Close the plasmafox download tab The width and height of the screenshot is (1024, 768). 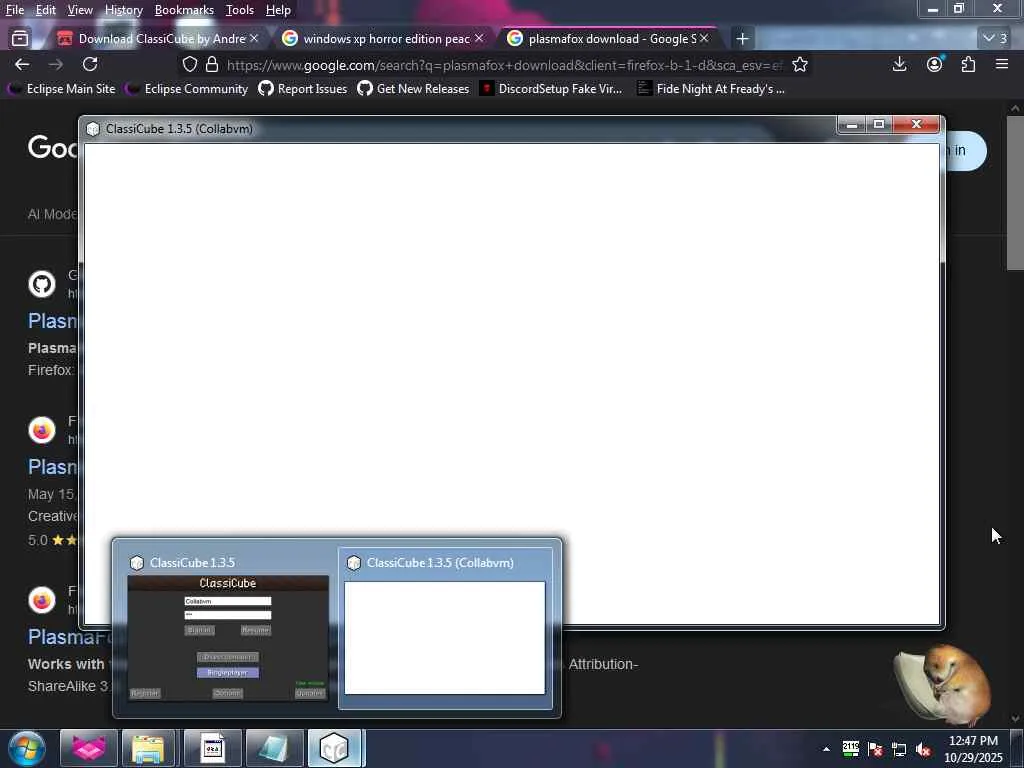click(704, 39)
